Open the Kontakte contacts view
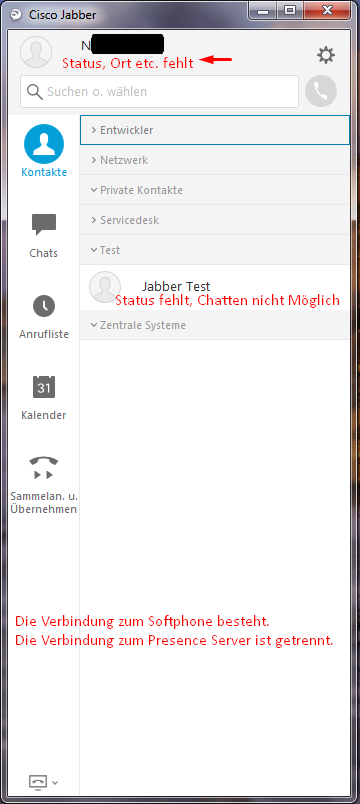 coord(44,151)
